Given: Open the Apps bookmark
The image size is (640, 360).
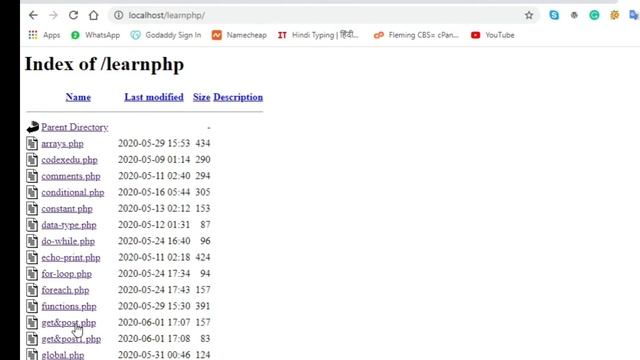Looking at the screenshot, I should (44, 35).
